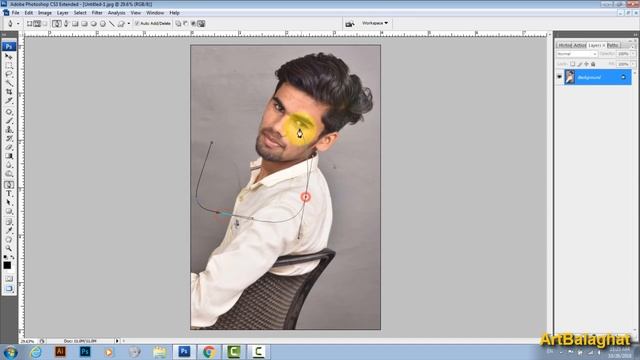
Task: Enable Shape layers mode in options bar
Action: point(29,24)
